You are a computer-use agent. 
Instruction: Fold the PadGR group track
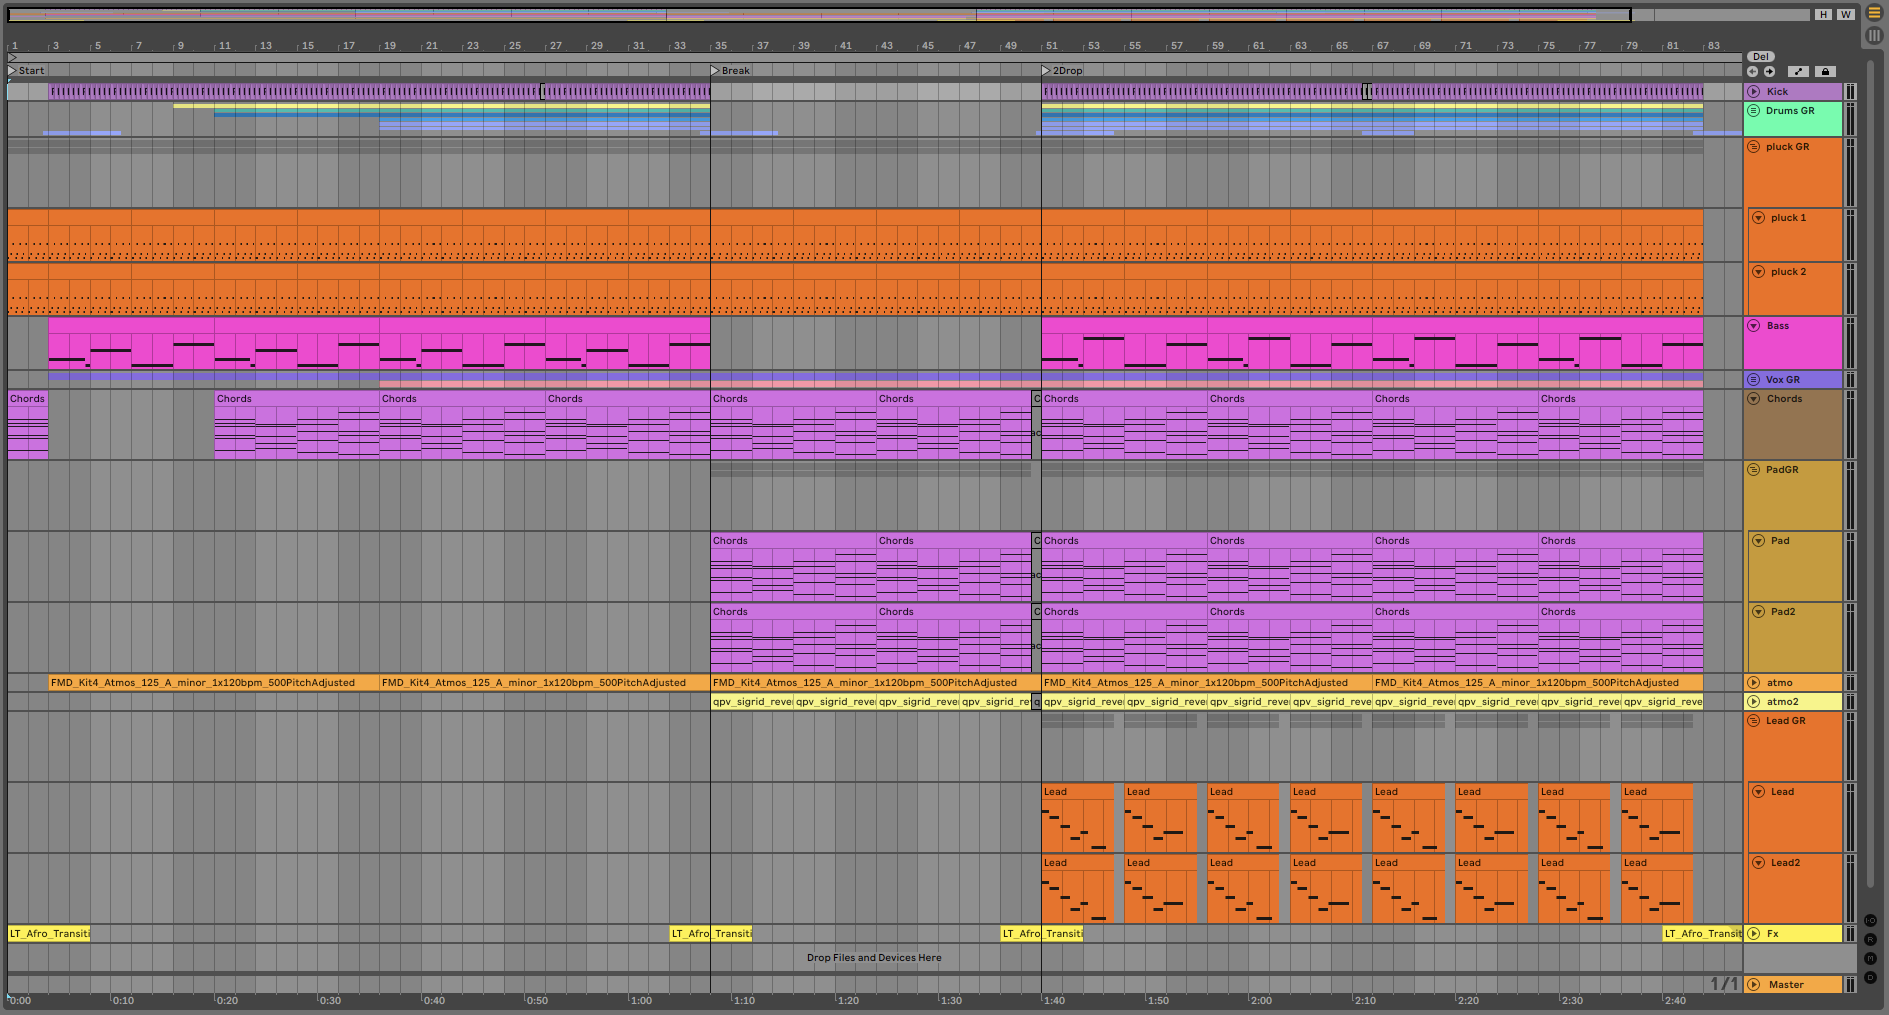click(1754, 469)
